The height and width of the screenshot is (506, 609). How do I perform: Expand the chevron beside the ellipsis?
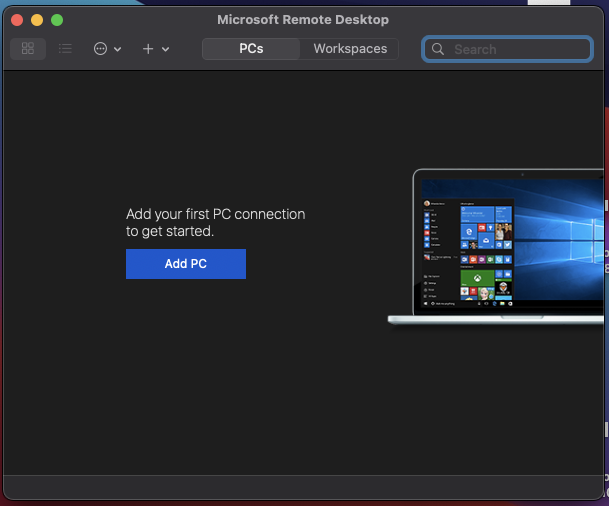[x=118, y=49]
